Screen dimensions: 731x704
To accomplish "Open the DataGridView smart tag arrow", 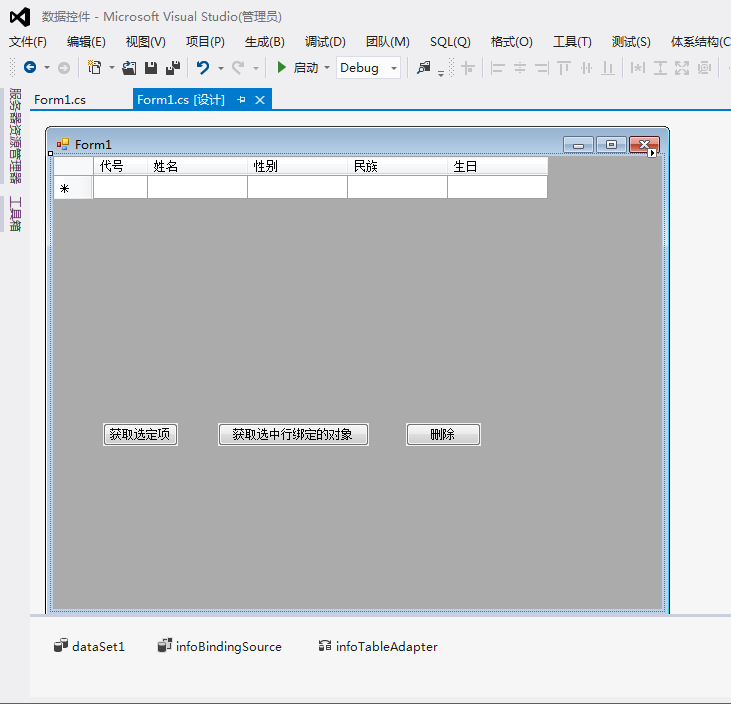I will 652,152.
